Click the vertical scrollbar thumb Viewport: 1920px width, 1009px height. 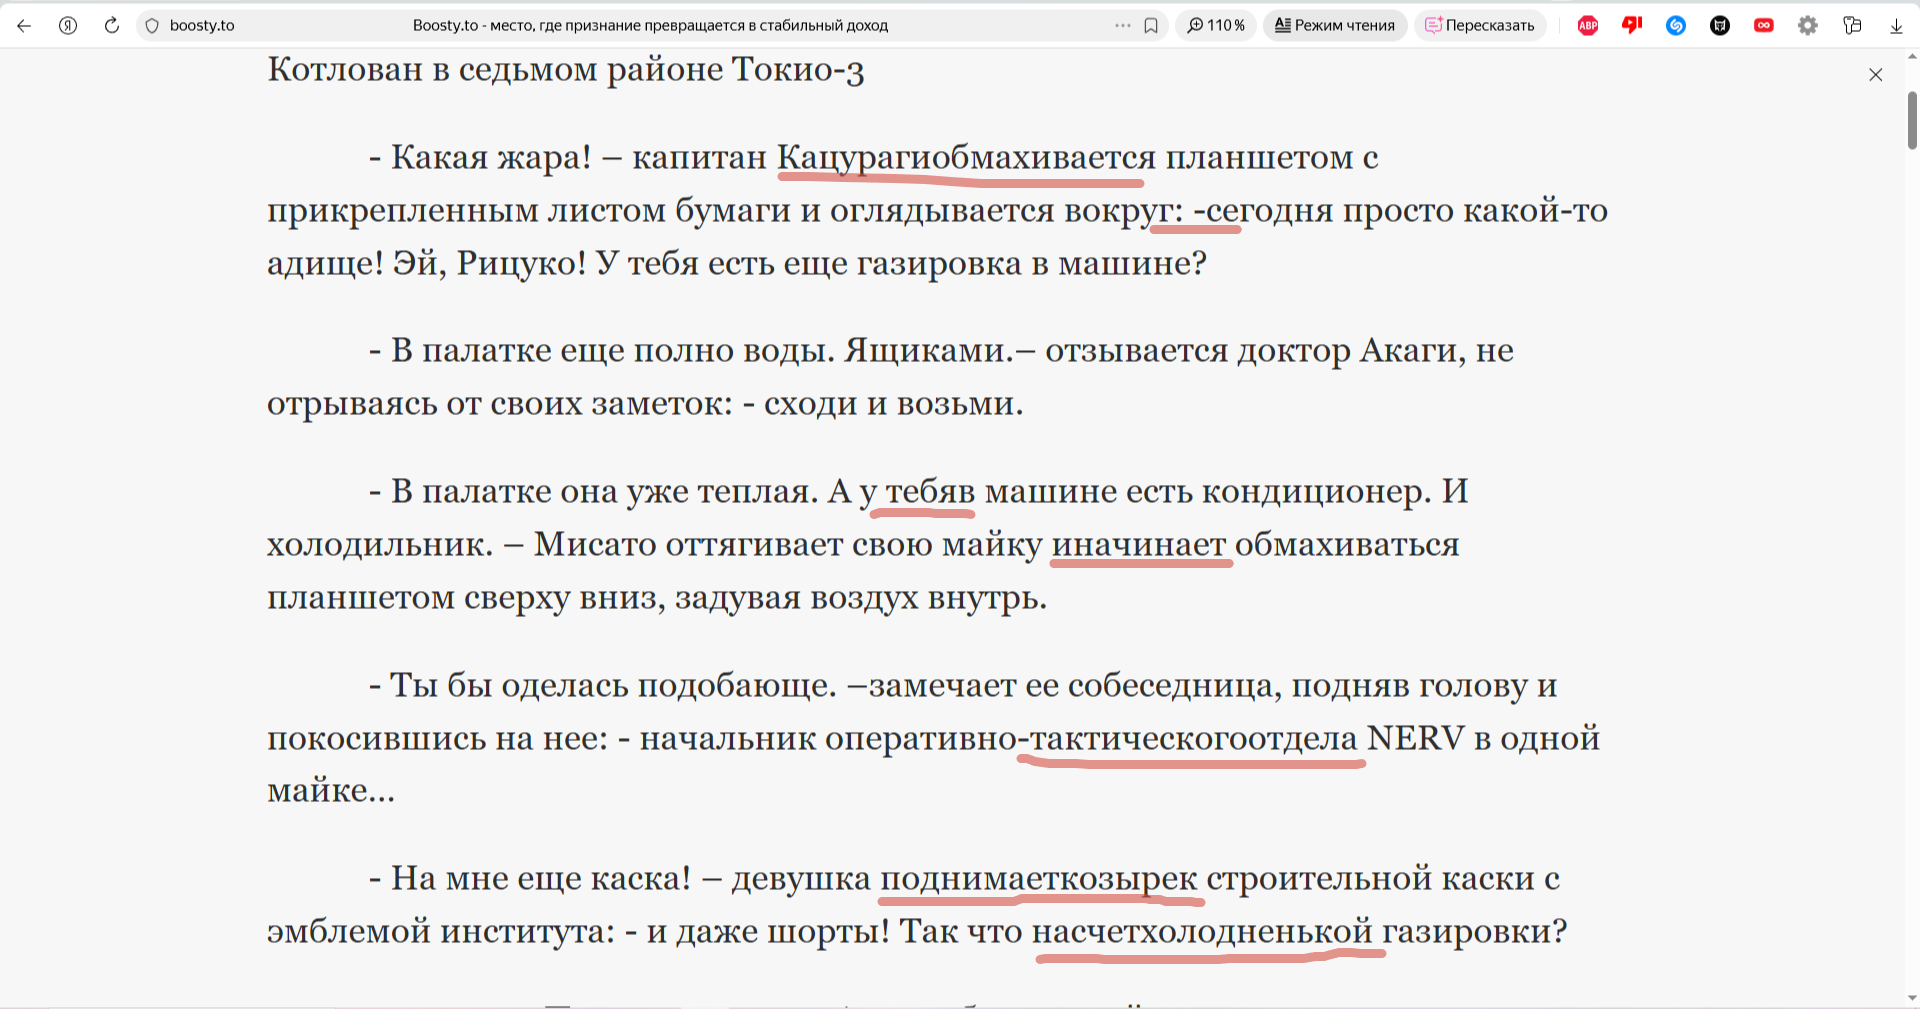click(1912, 120)
